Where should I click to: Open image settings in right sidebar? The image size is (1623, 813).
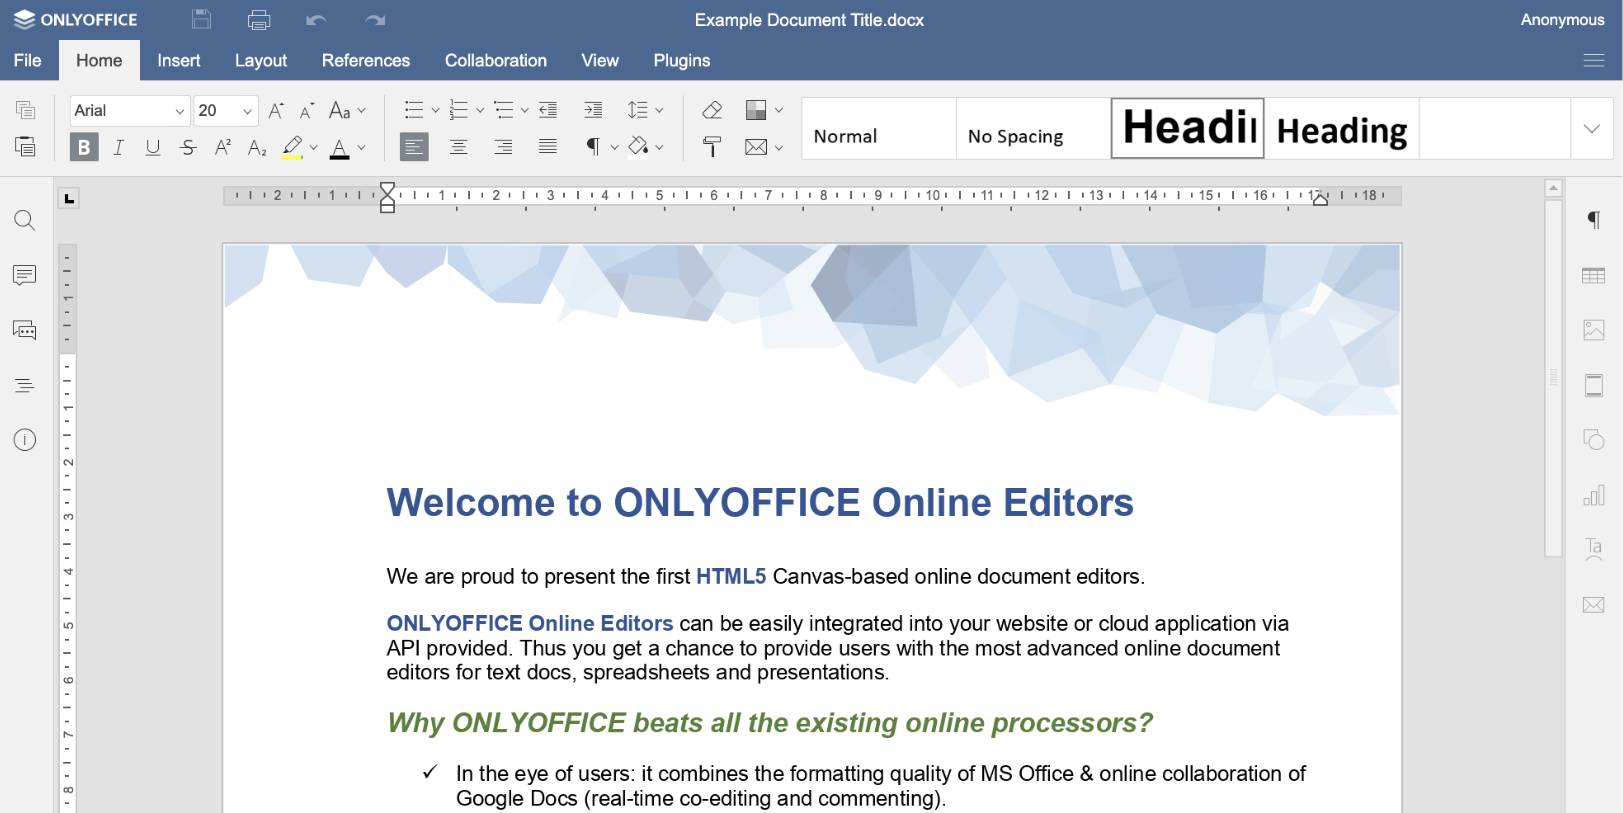click(1594, 330)
